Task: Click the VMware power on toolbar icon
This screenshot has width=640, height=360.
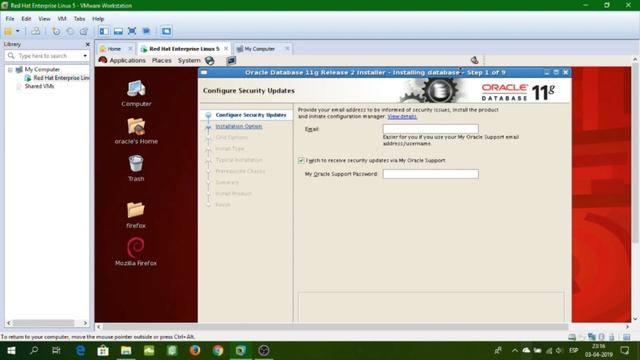Action: (8, 31)
